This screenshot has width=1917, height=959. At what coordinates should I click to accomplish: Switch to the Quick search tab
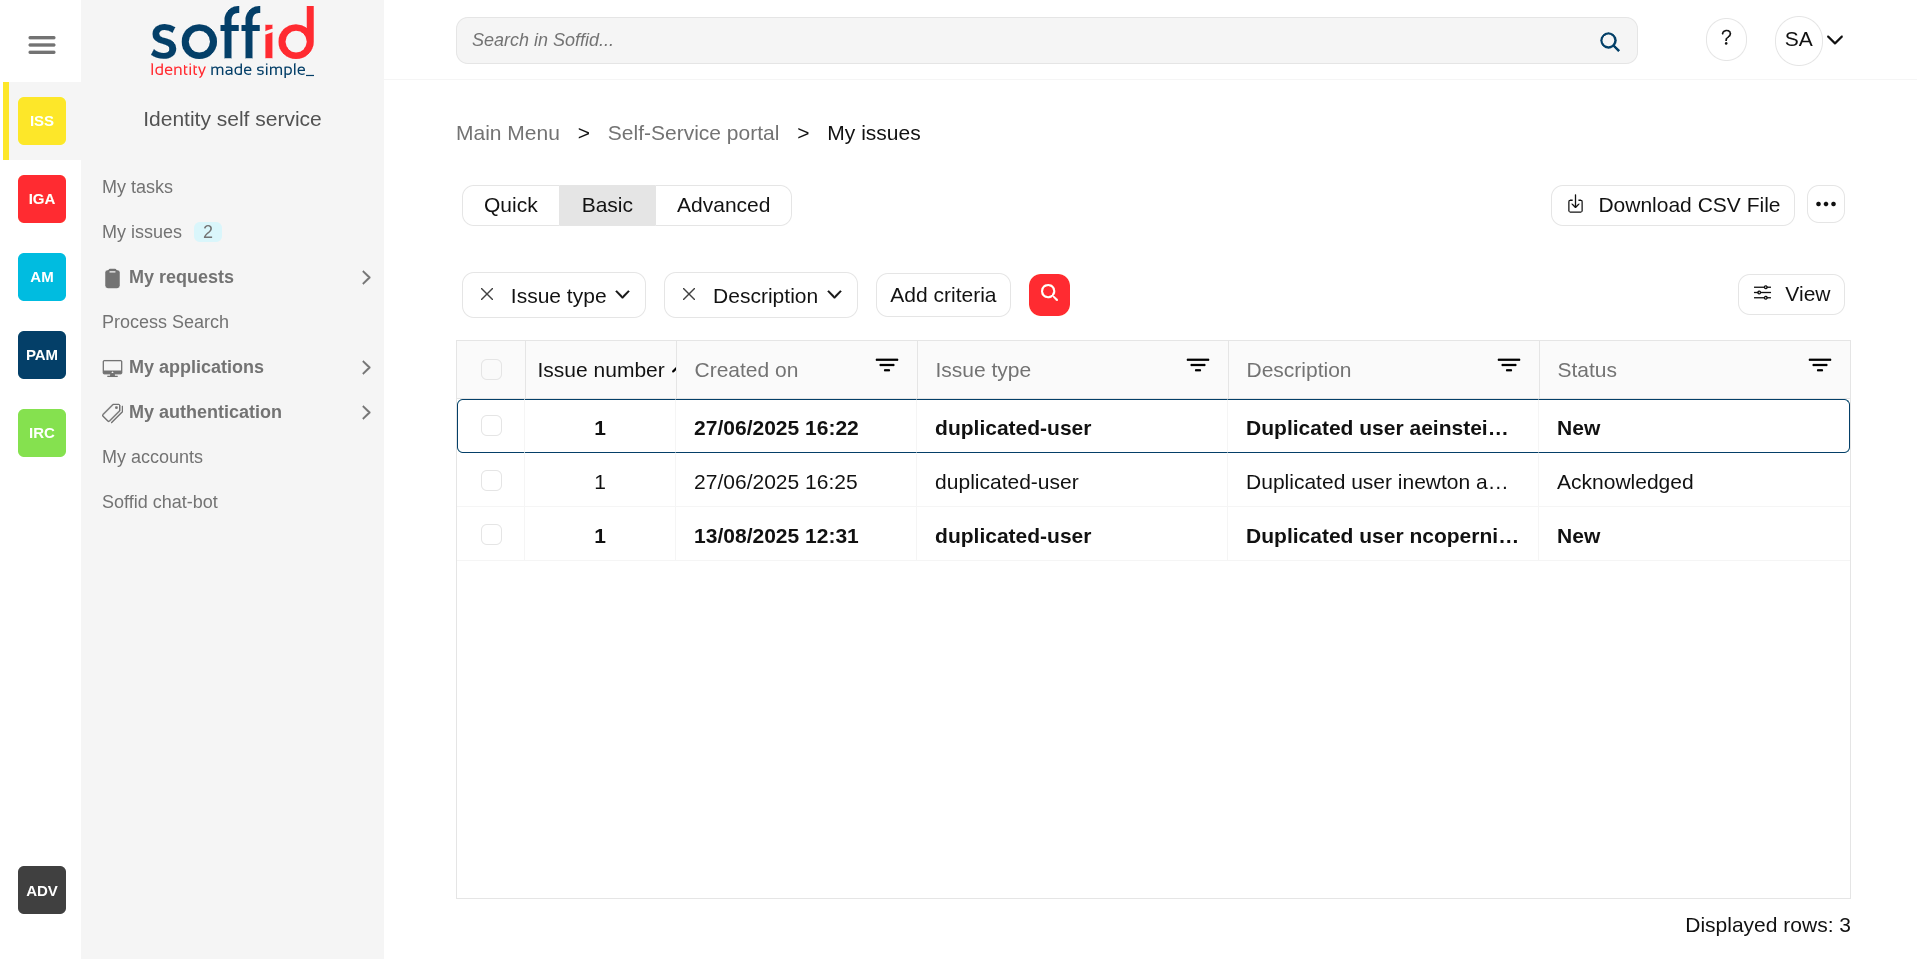(510, 205)
